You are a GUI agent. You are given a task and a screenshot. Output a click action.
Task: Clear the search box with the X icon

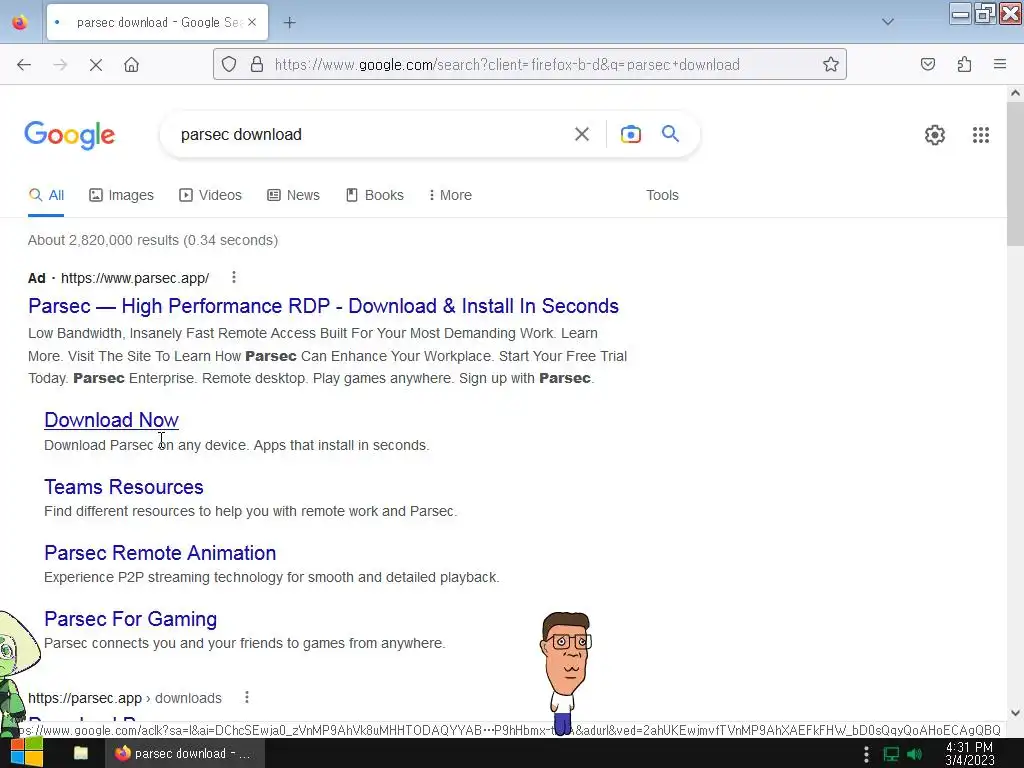click(x=582, y=135)
